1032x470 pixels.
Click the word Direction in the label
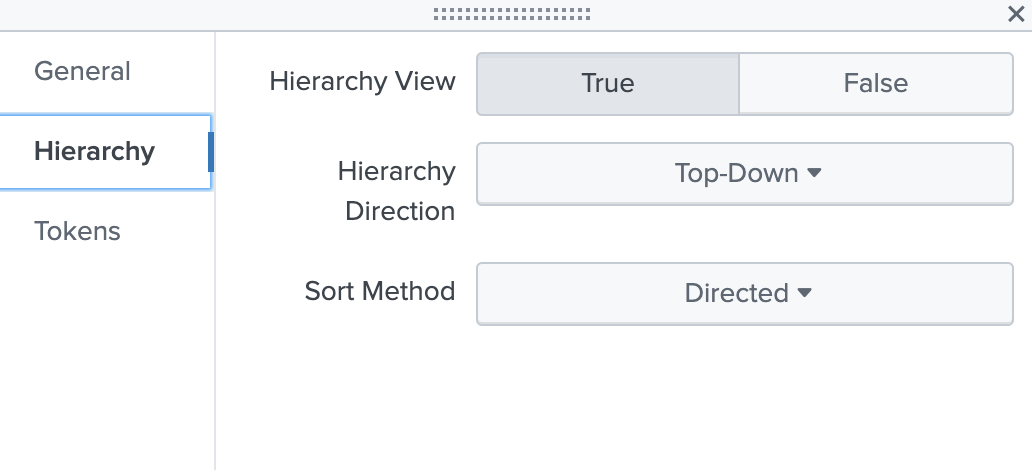coord(400,211)
